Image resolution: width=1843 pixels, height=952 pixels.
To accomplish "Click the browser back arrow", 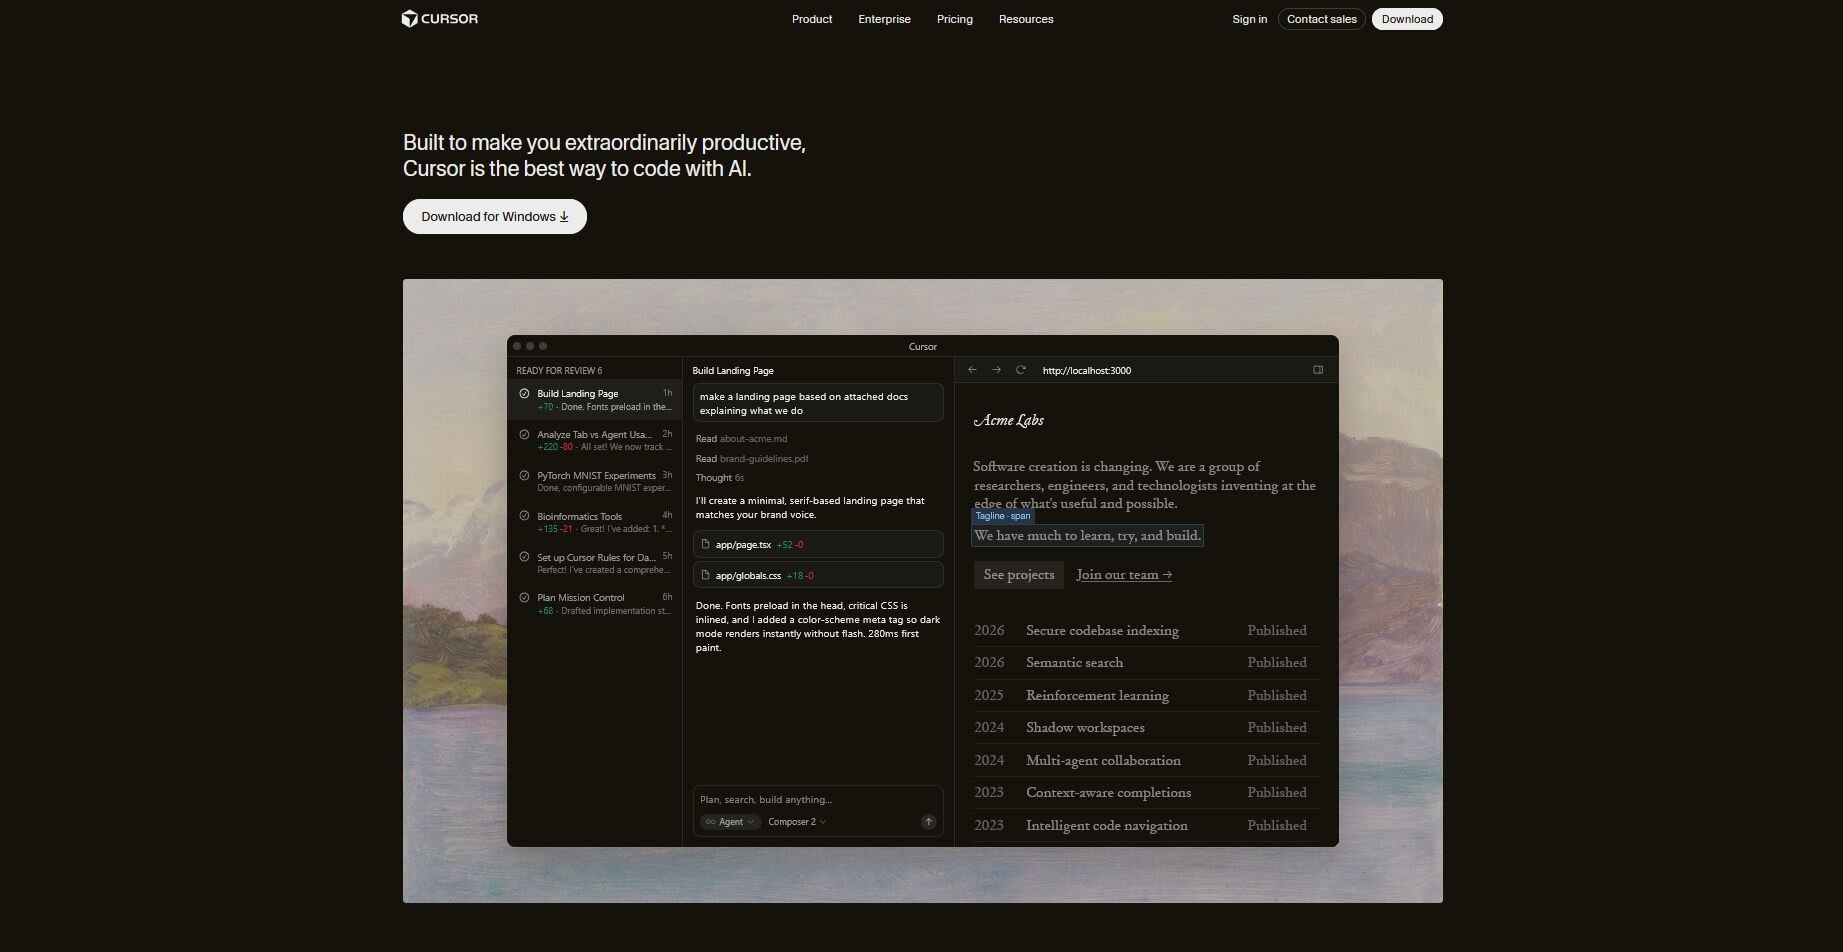I will click(972, 370).
